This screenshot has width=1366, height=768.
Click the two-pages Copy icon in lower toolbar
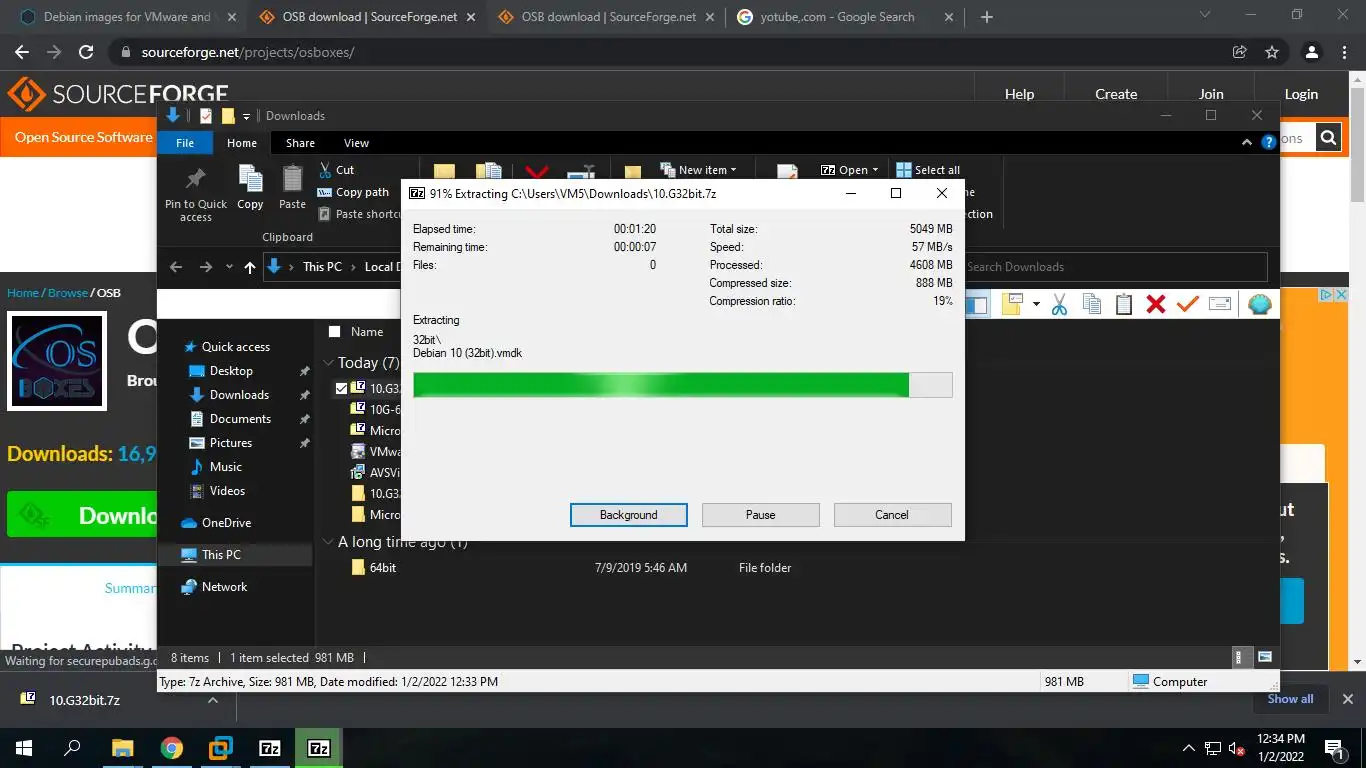tap(1092, 305)
